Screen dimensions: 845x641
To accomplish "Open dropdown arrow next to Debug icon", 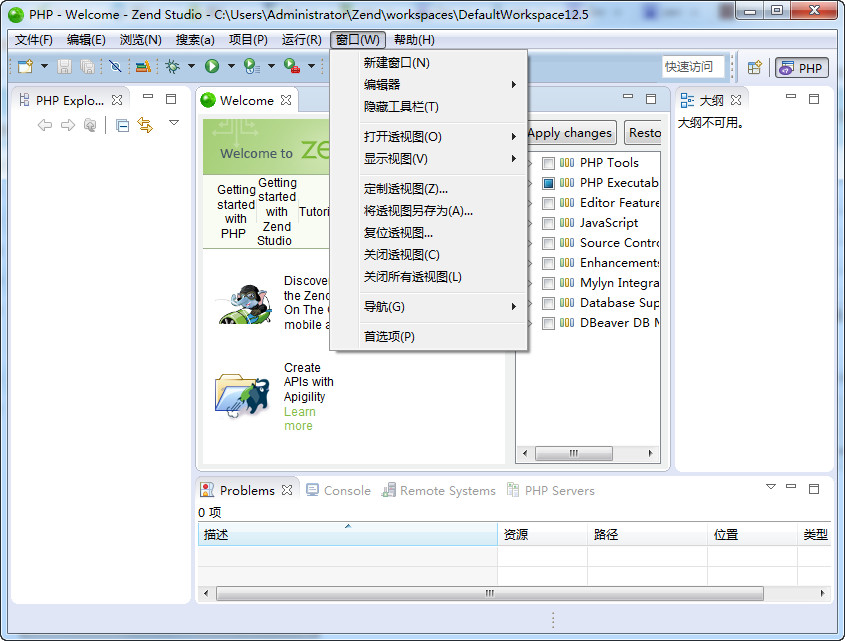I will 191,66.
